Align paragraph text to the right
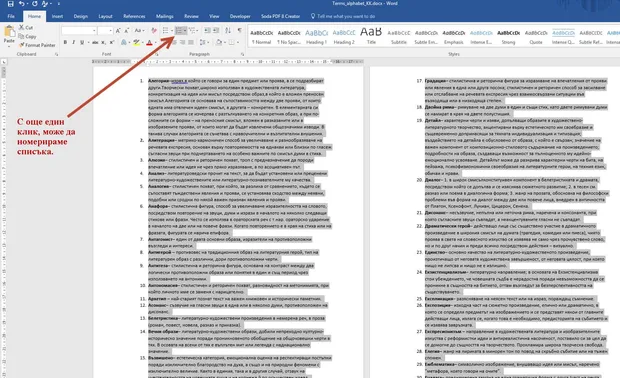 coord(182,42)
